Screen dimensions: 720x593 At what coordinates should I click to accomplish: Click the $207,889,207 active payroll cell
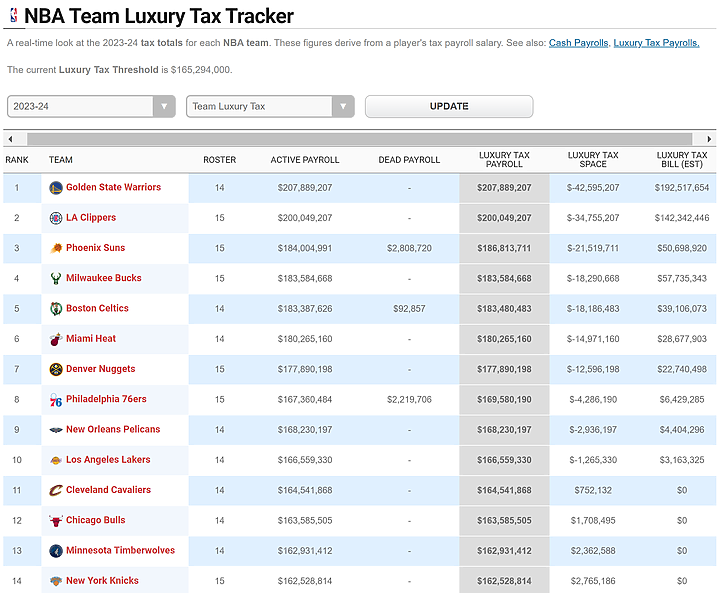[305, 188]
